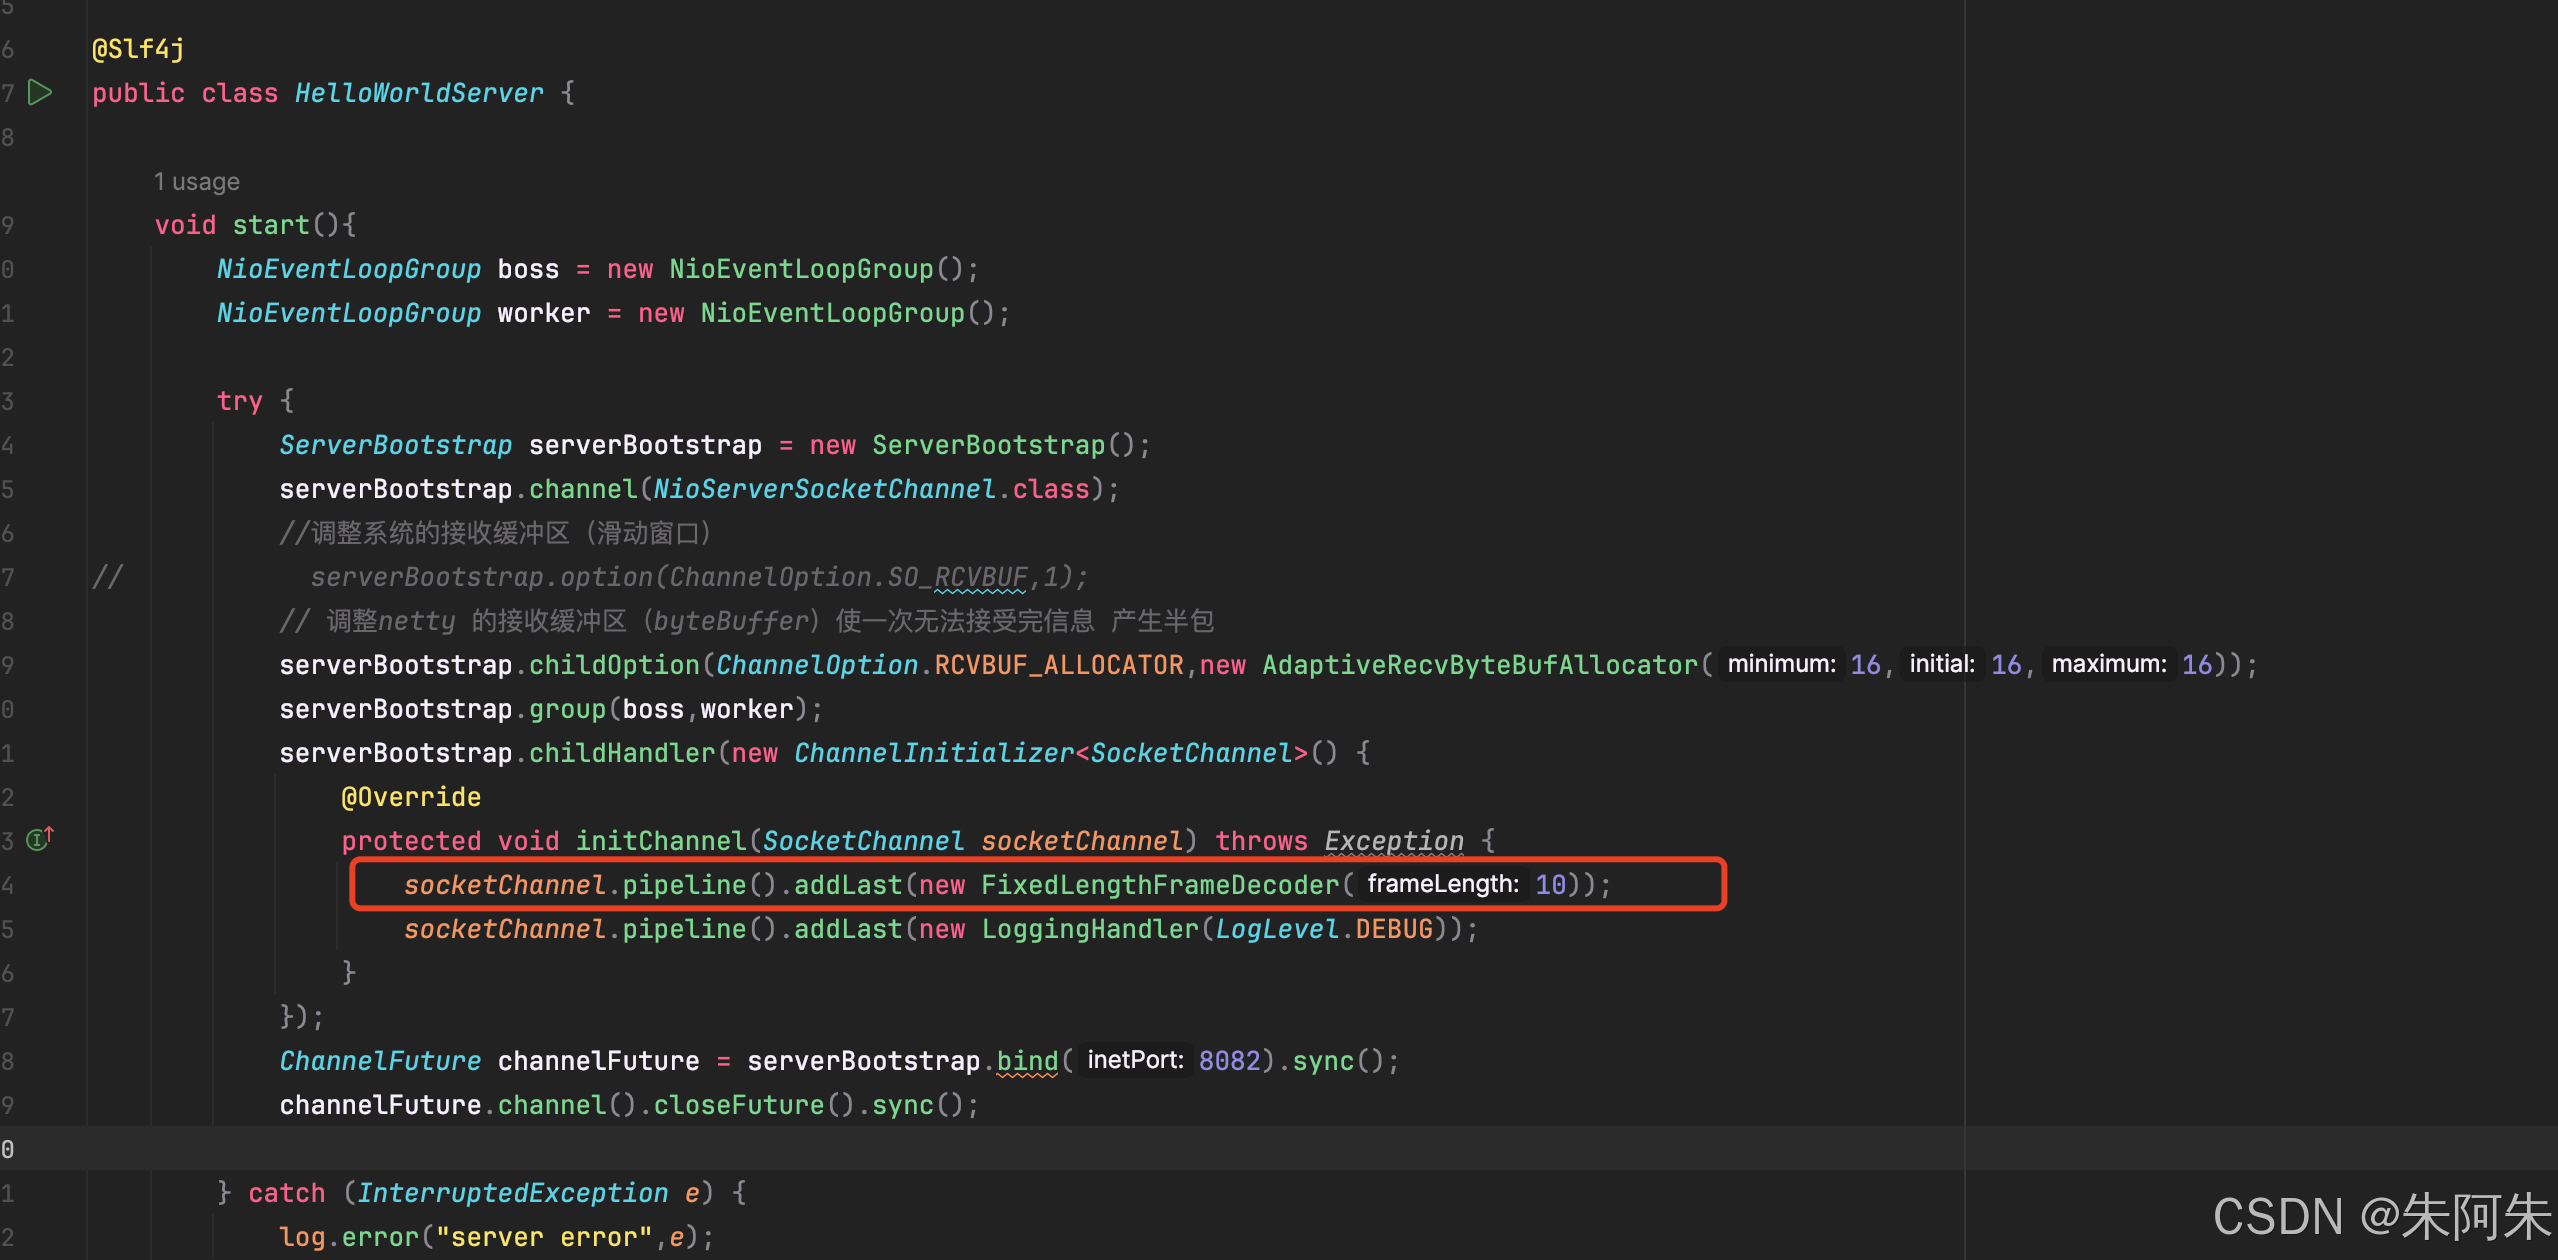Click AdaptiveRecvByteBufAllocator constructor
2558x1260 pixels.
click(1480, 665)
